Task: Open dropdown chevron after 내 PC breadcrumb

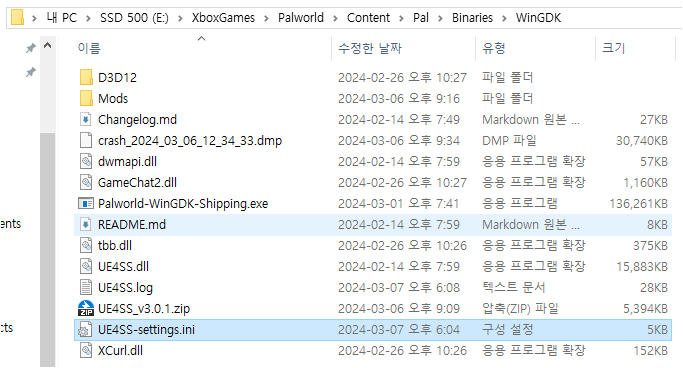Action: tap(88, 18)
